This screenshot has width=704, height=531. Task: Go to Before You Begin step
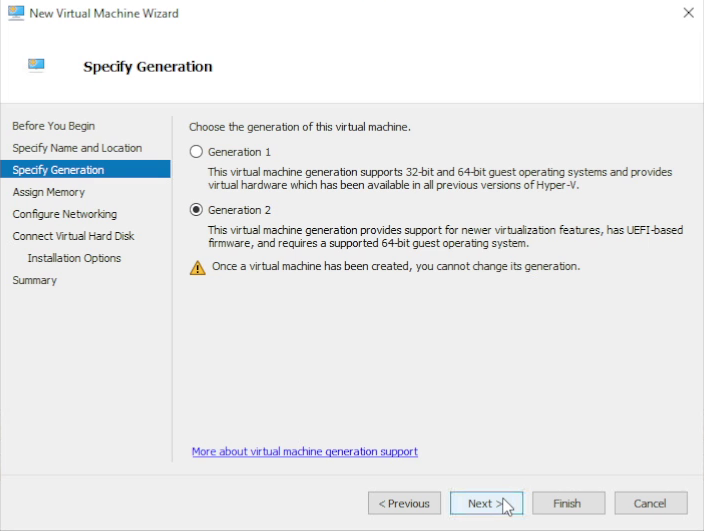point(53,126)
